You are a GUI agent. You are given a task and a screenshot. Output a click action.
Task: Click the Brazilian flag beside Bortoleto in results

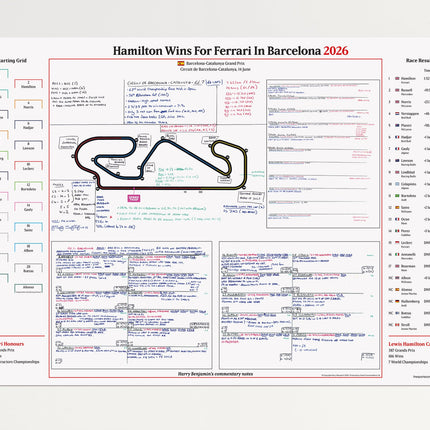point(397,196)
